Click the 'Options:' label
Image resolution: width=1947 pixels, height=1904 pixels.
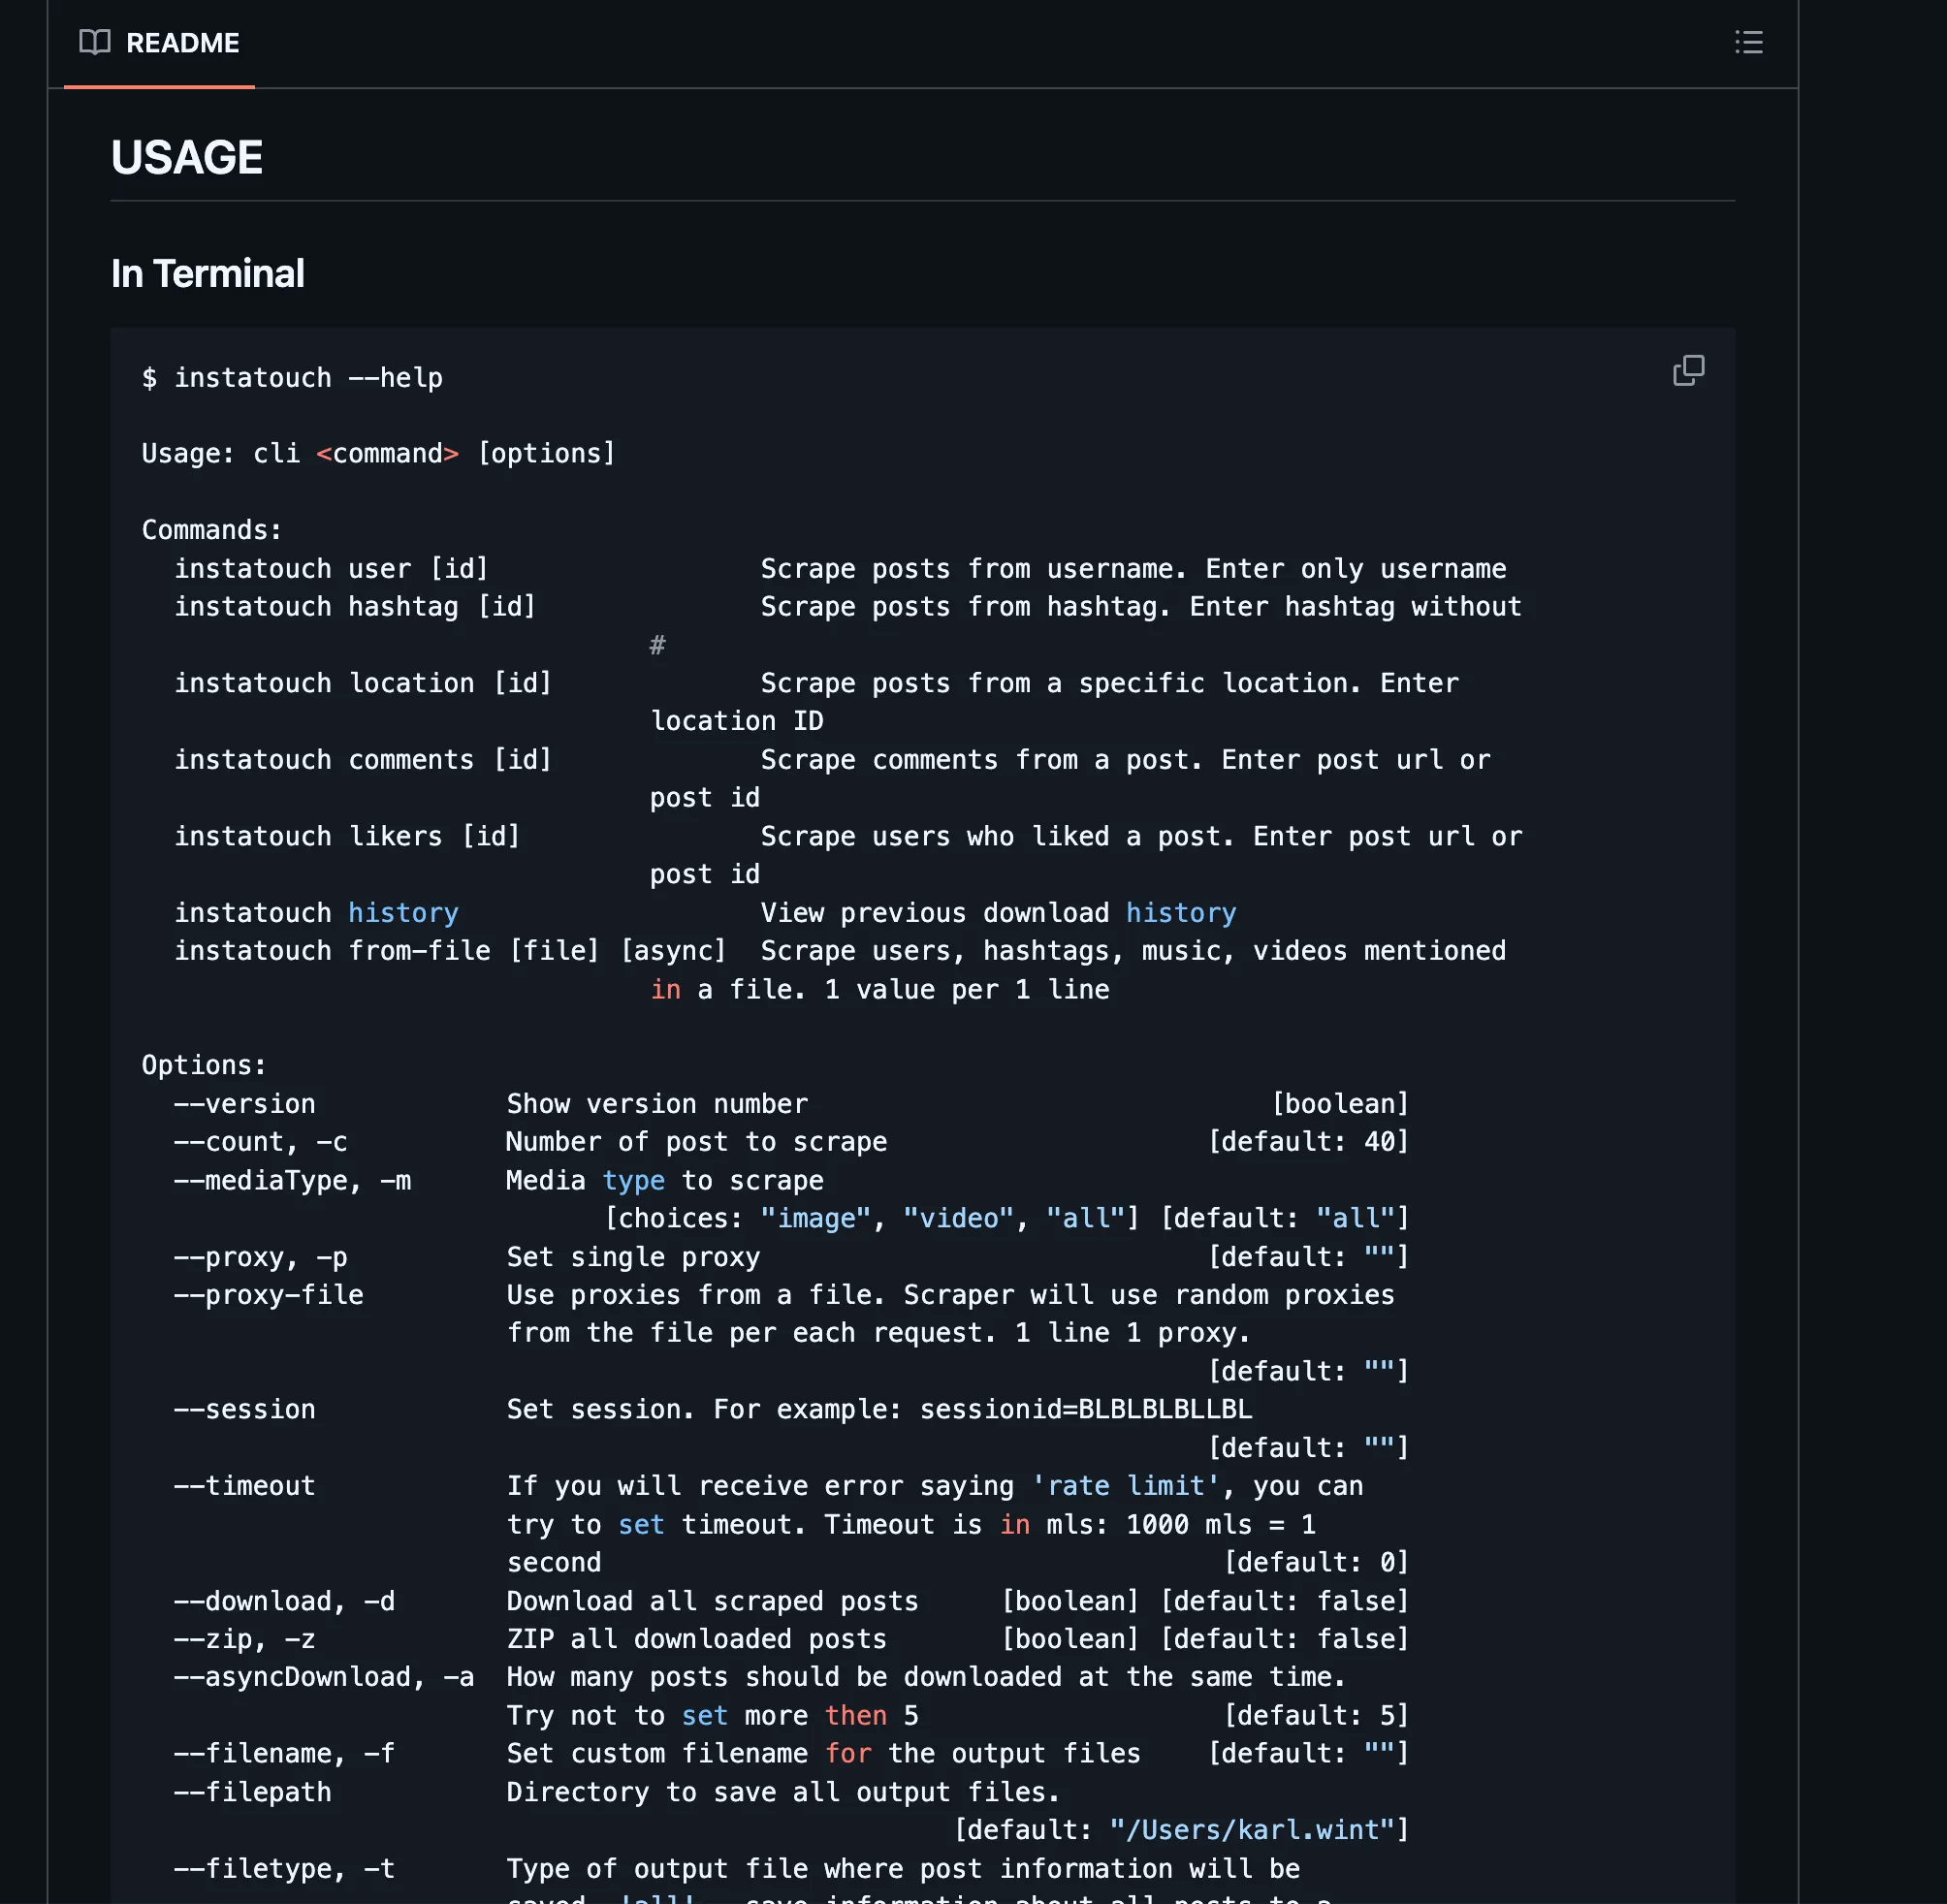tap(204, 1066)
